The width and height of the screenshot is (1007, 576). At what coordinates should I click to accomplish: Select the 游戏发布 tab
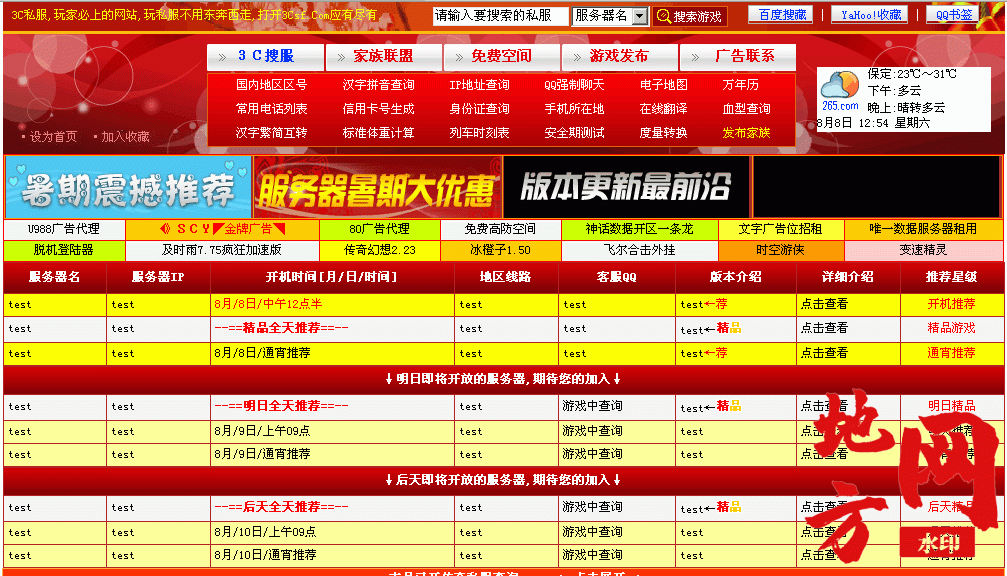619,57
